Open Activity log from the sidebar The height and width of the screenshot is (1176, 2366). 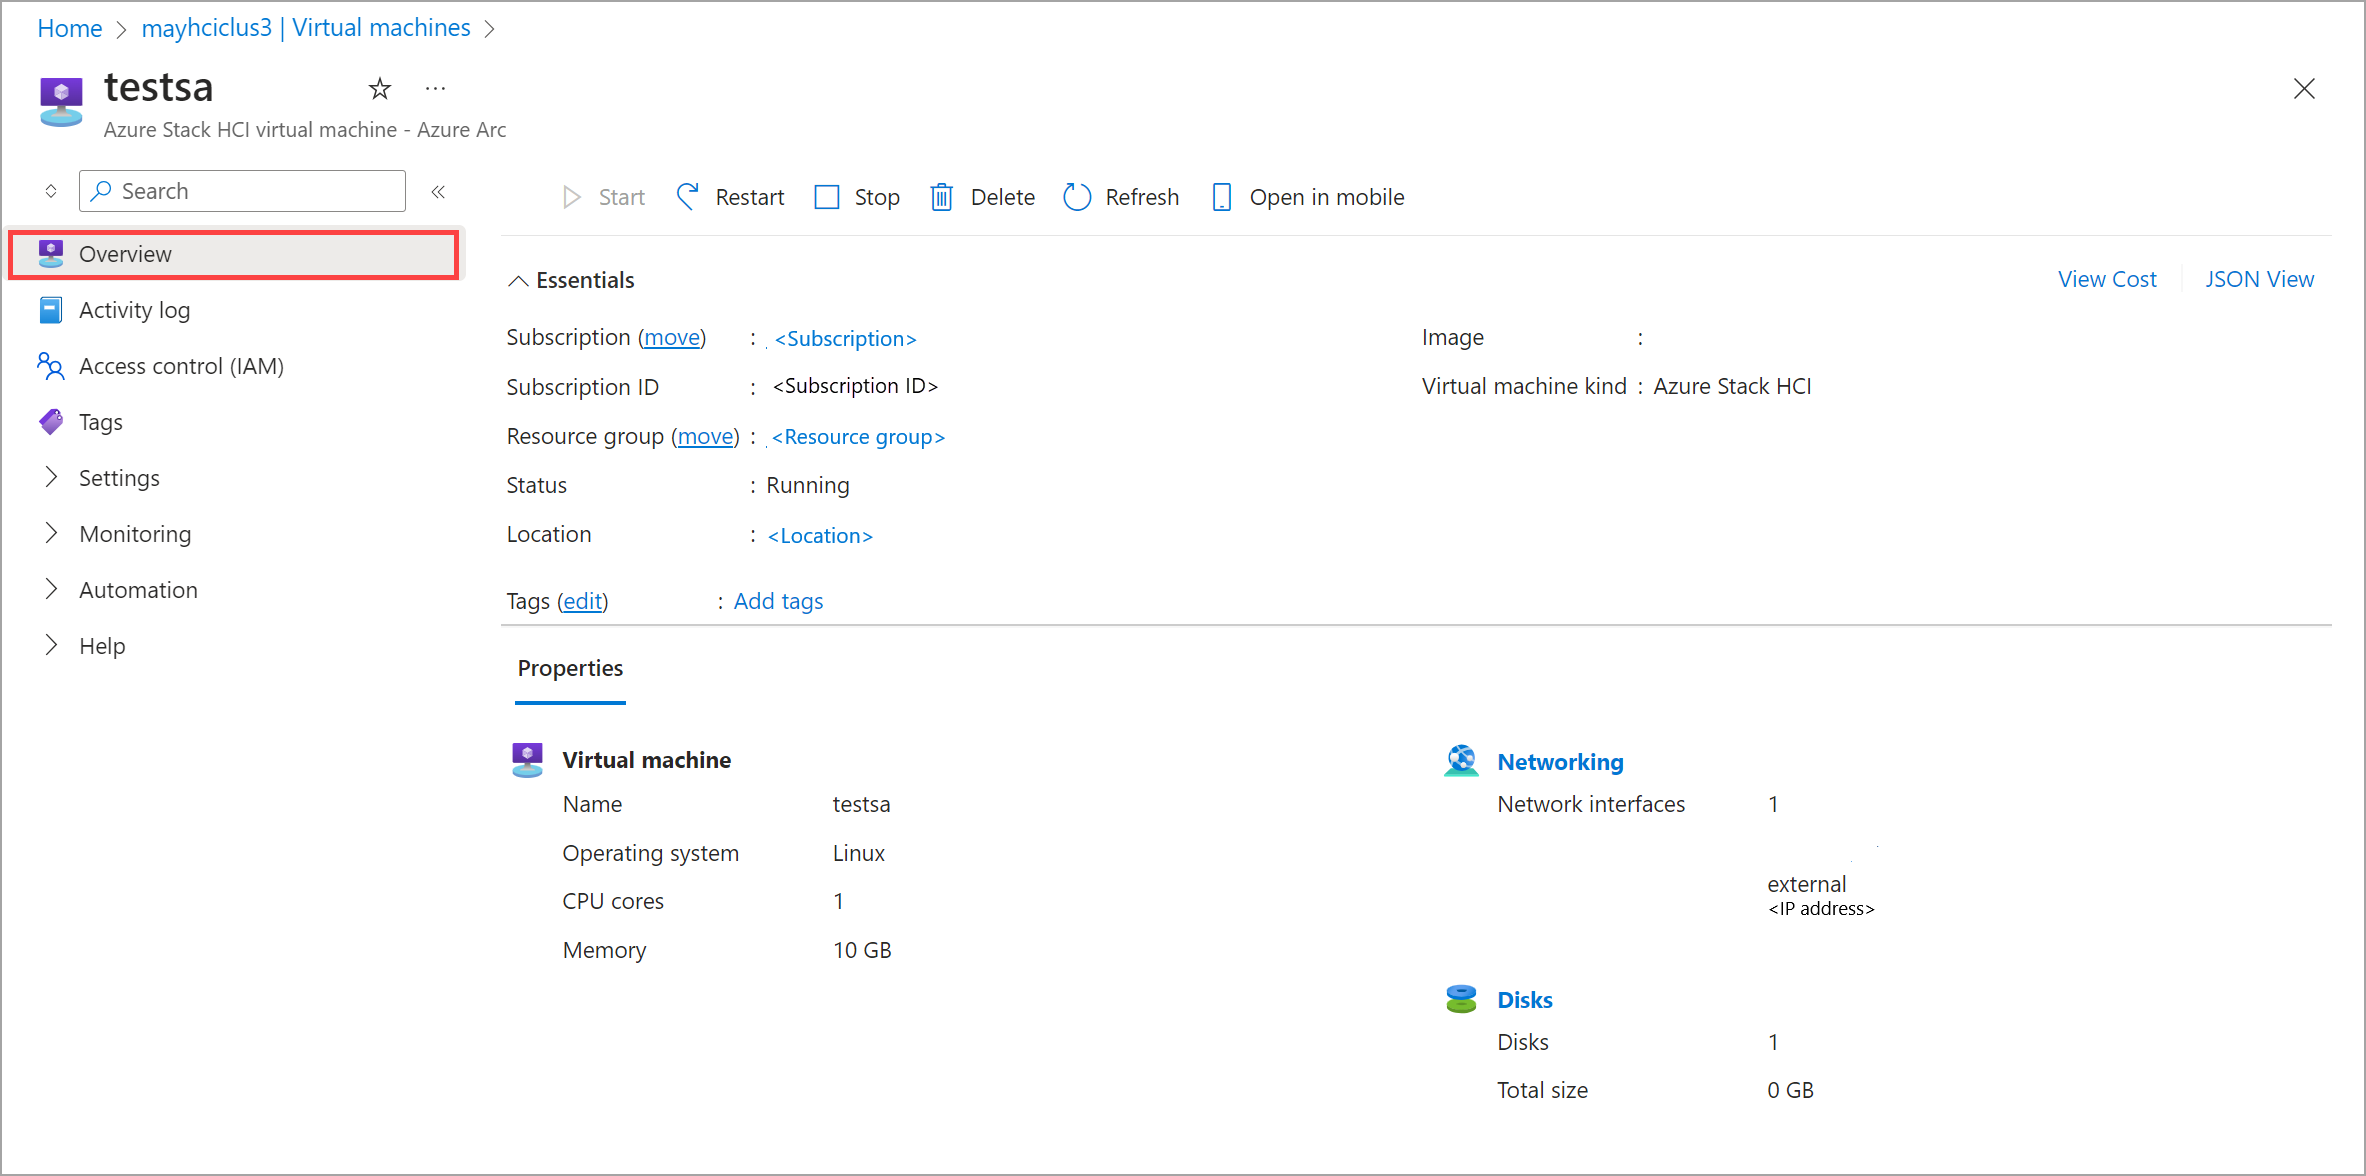pyautogui.click(x=135, y=310)
